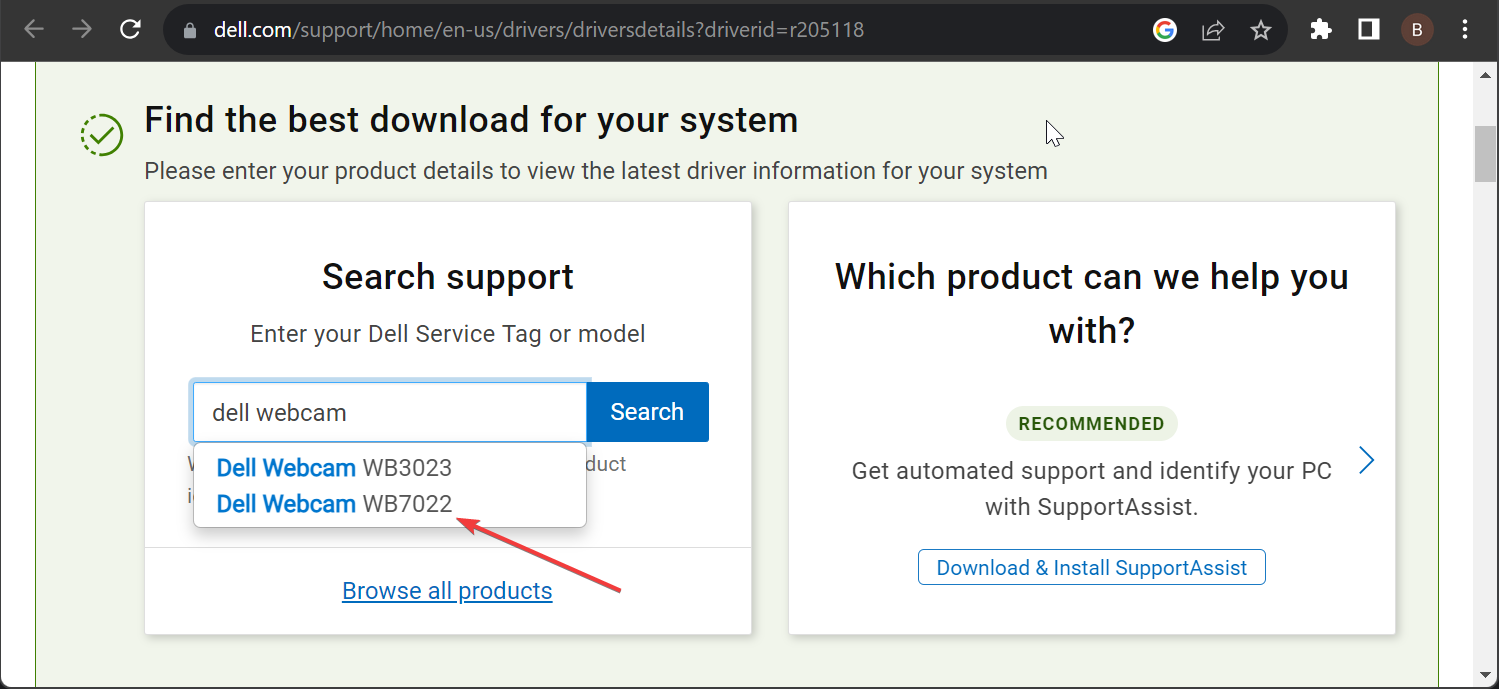Reload the Dell support page
The height and width of the screenshot is (689, 1499).
pos(130,30)
